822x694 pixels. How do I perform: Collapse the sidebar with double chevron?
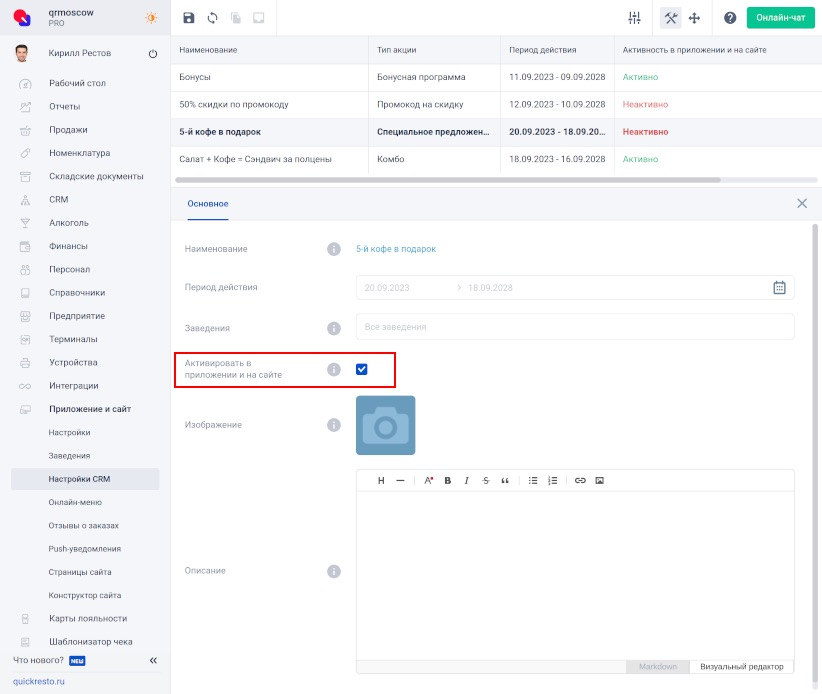pos(153,660)
